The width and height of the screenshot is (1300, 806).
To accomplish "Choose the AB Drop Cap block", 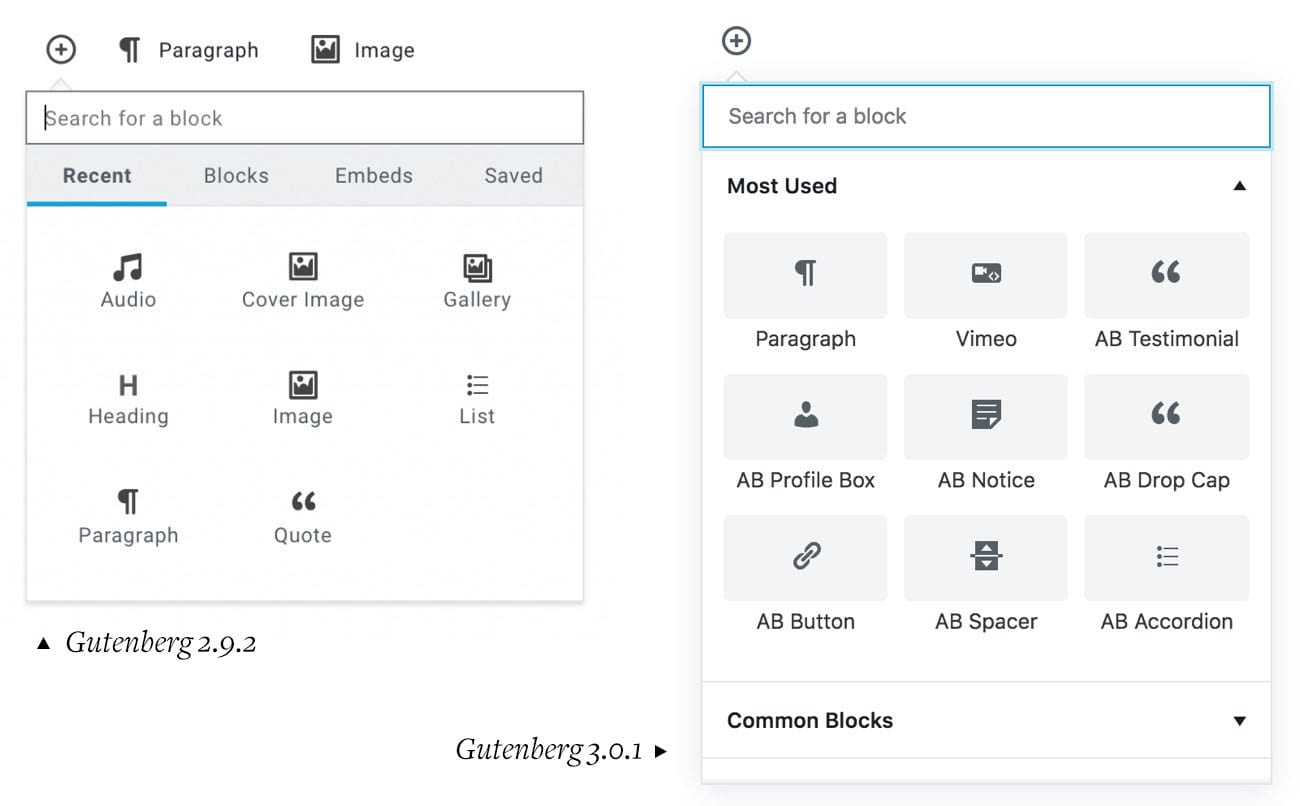I will point(1166,433).
